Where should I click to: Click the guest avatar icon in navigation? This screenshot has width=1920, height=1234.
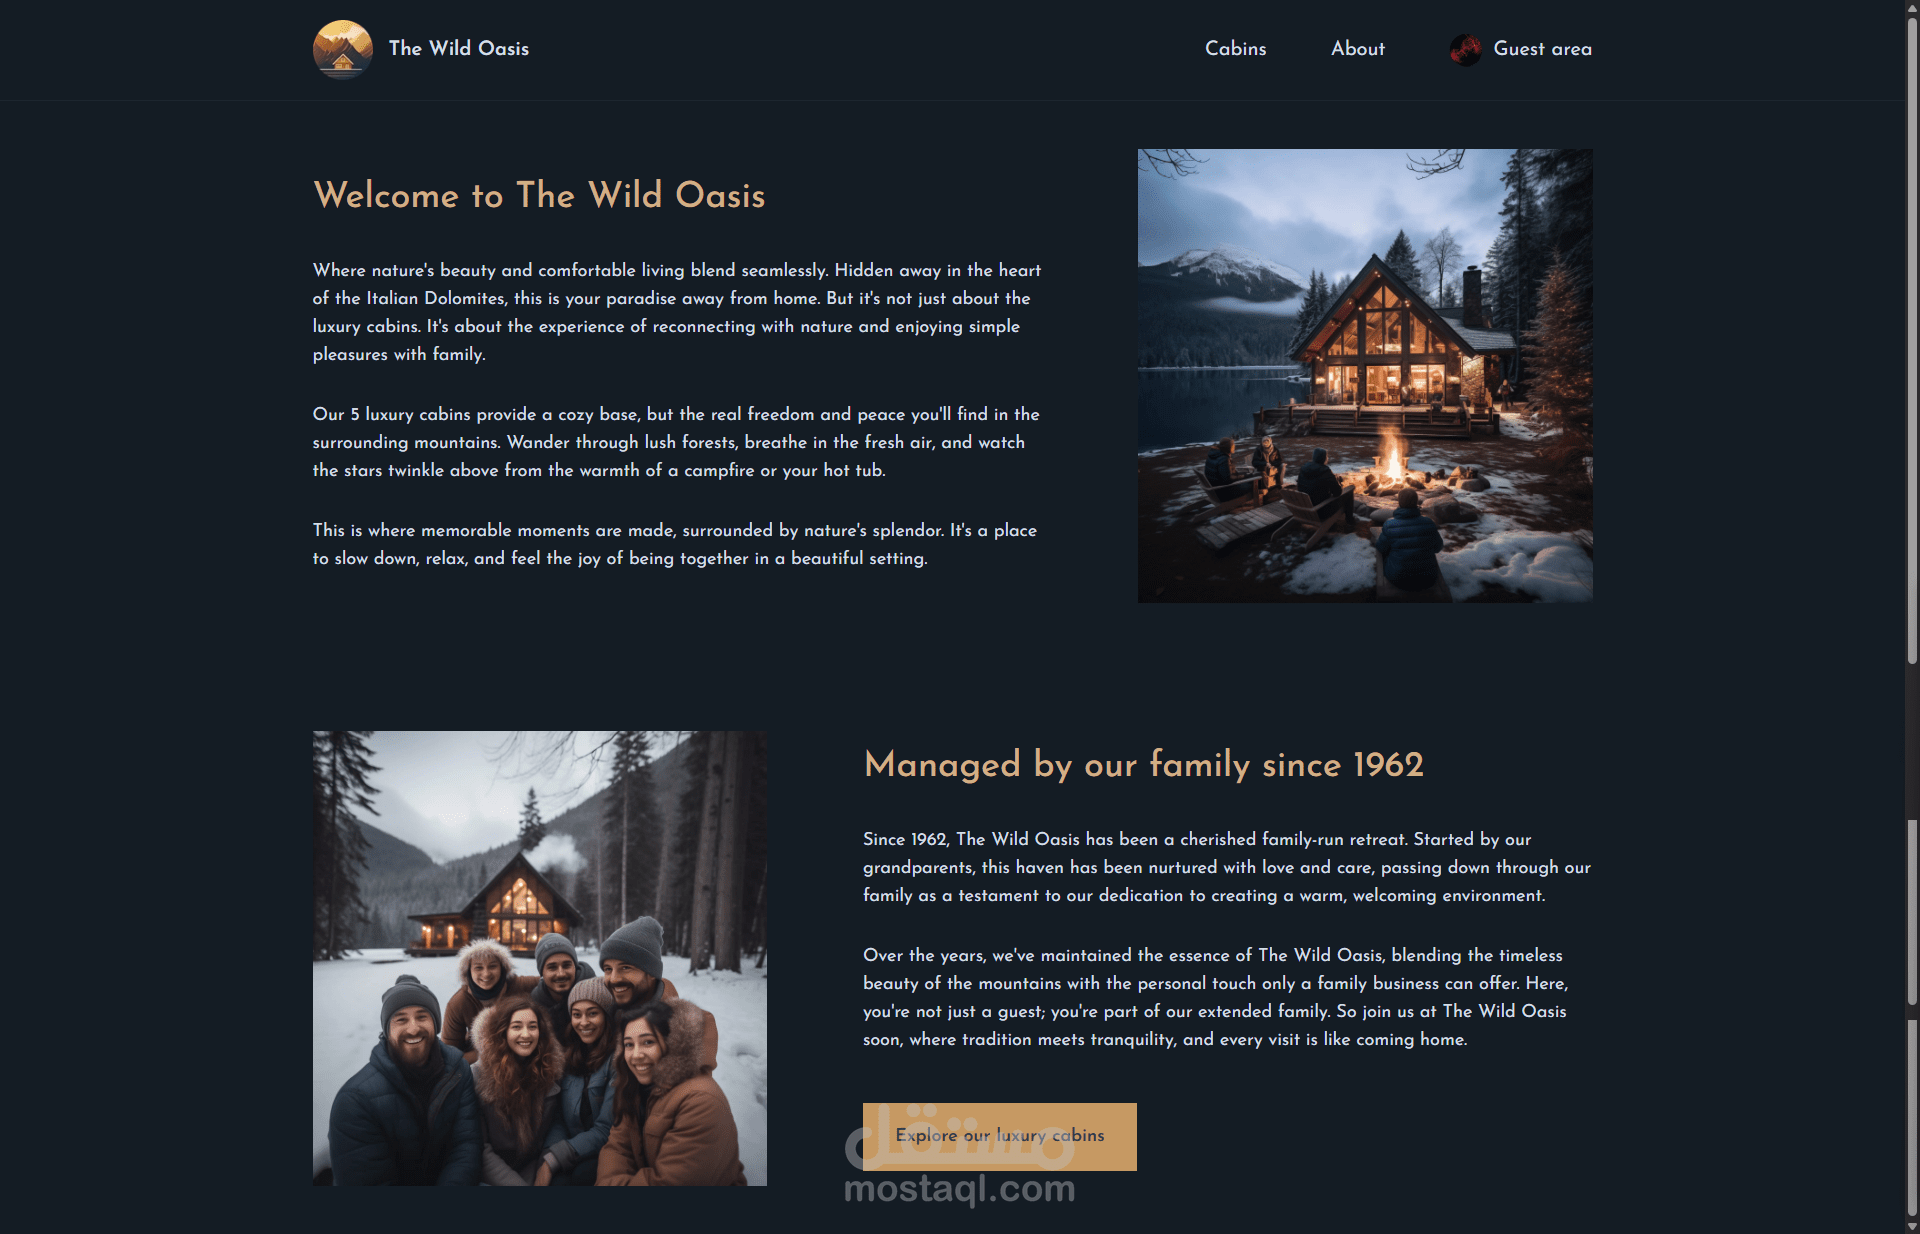click(1465, 49)
